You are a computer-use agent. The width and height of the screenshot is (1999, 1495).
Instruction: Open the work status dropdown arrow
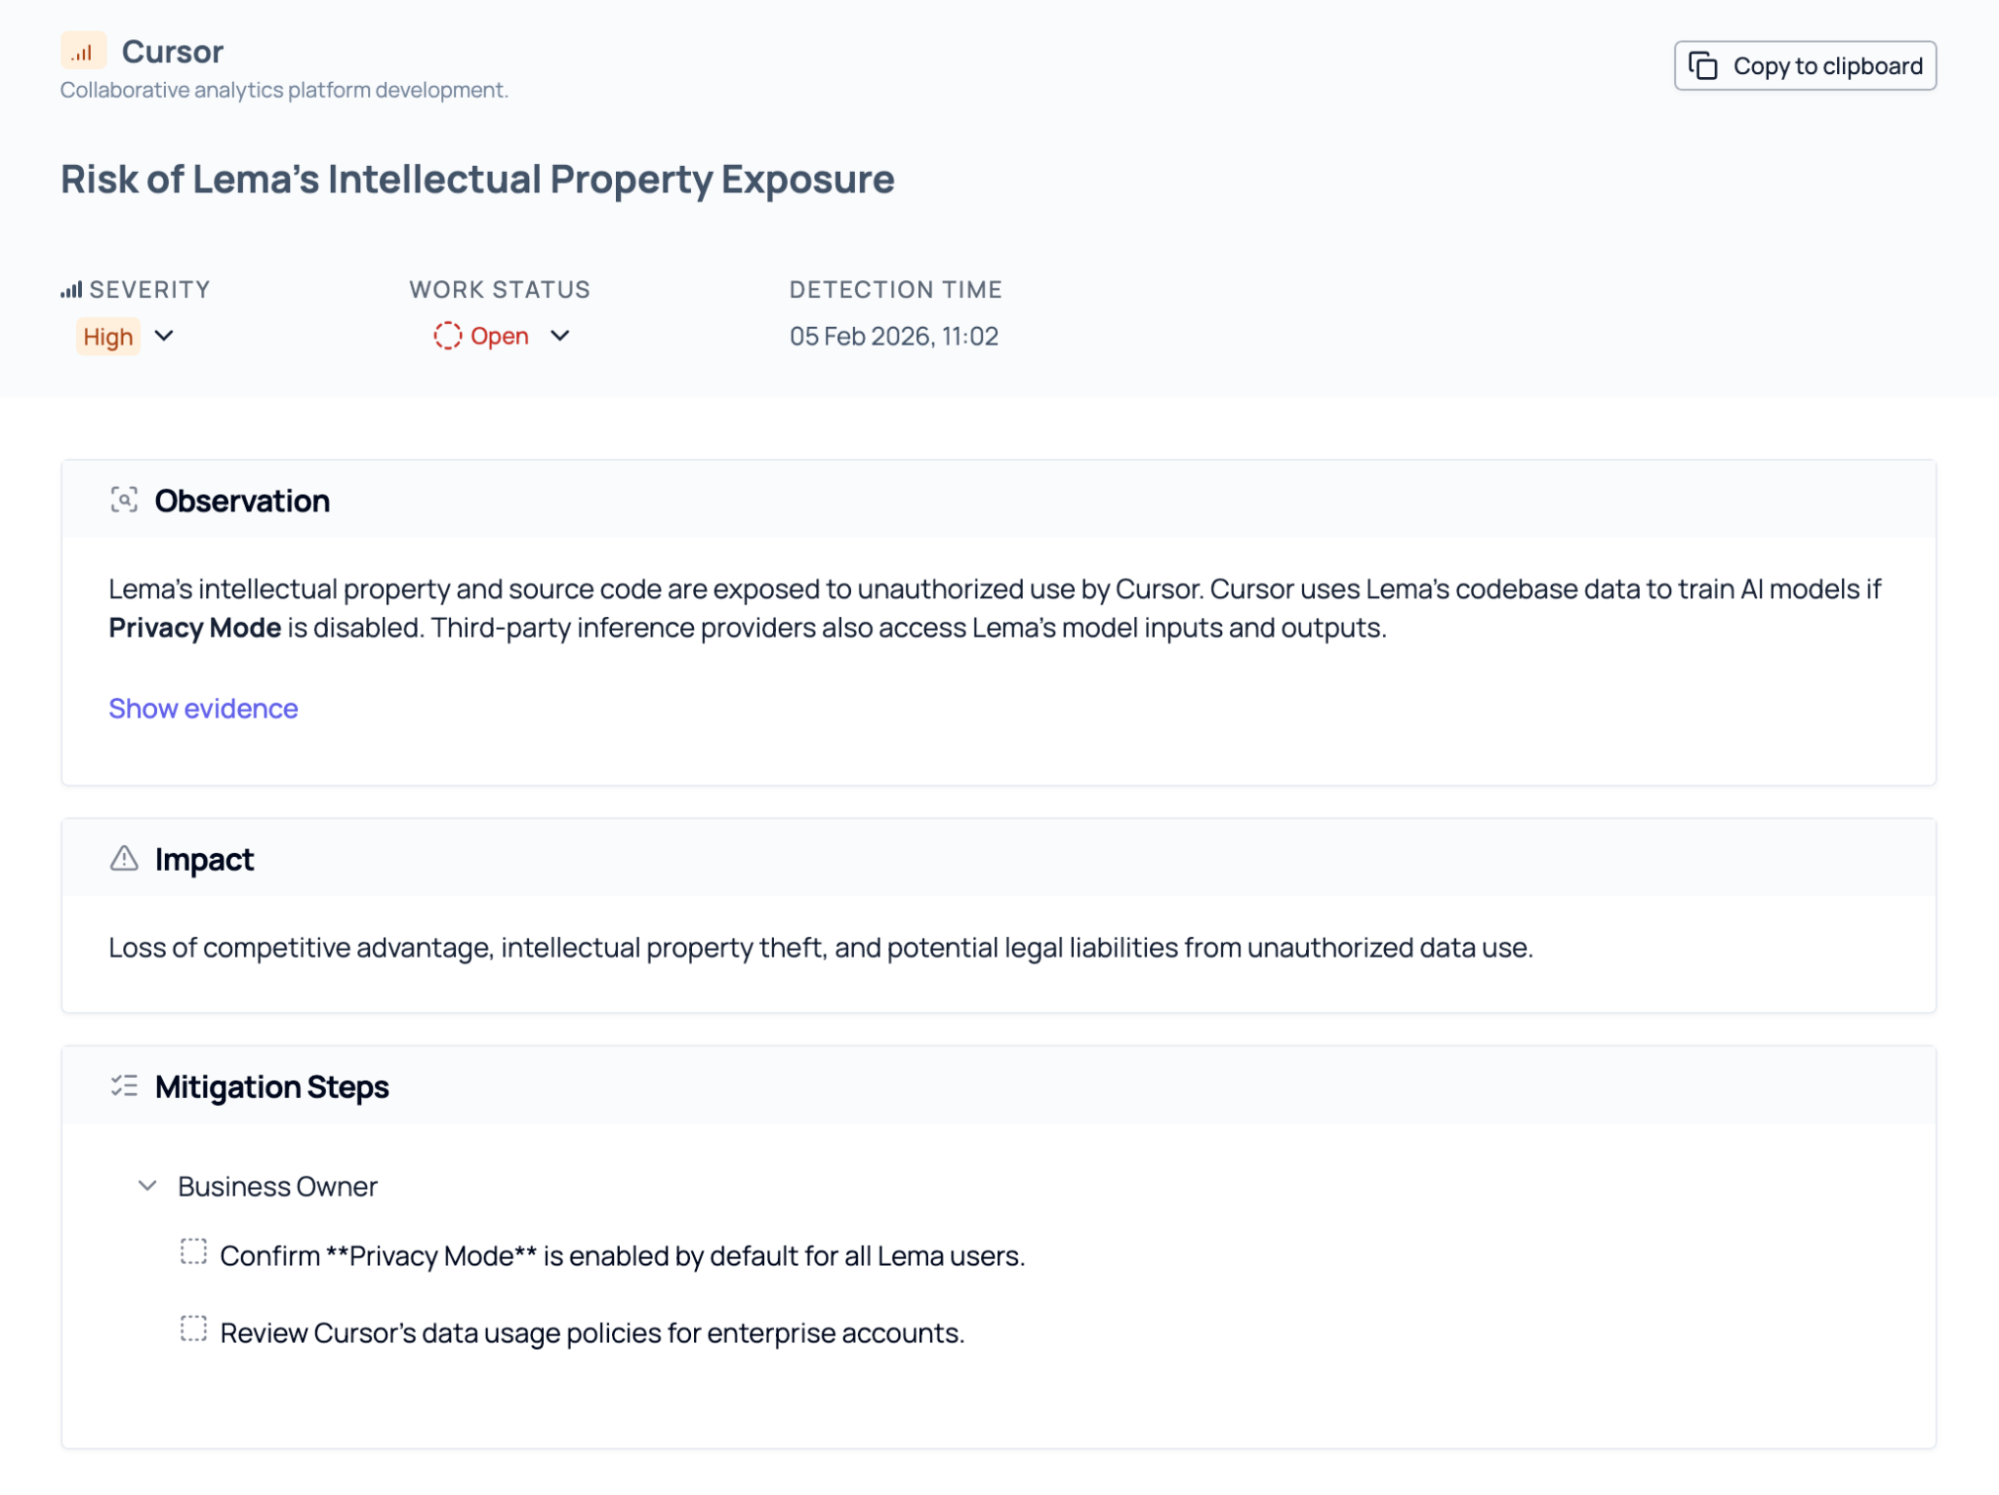(560, 336)
